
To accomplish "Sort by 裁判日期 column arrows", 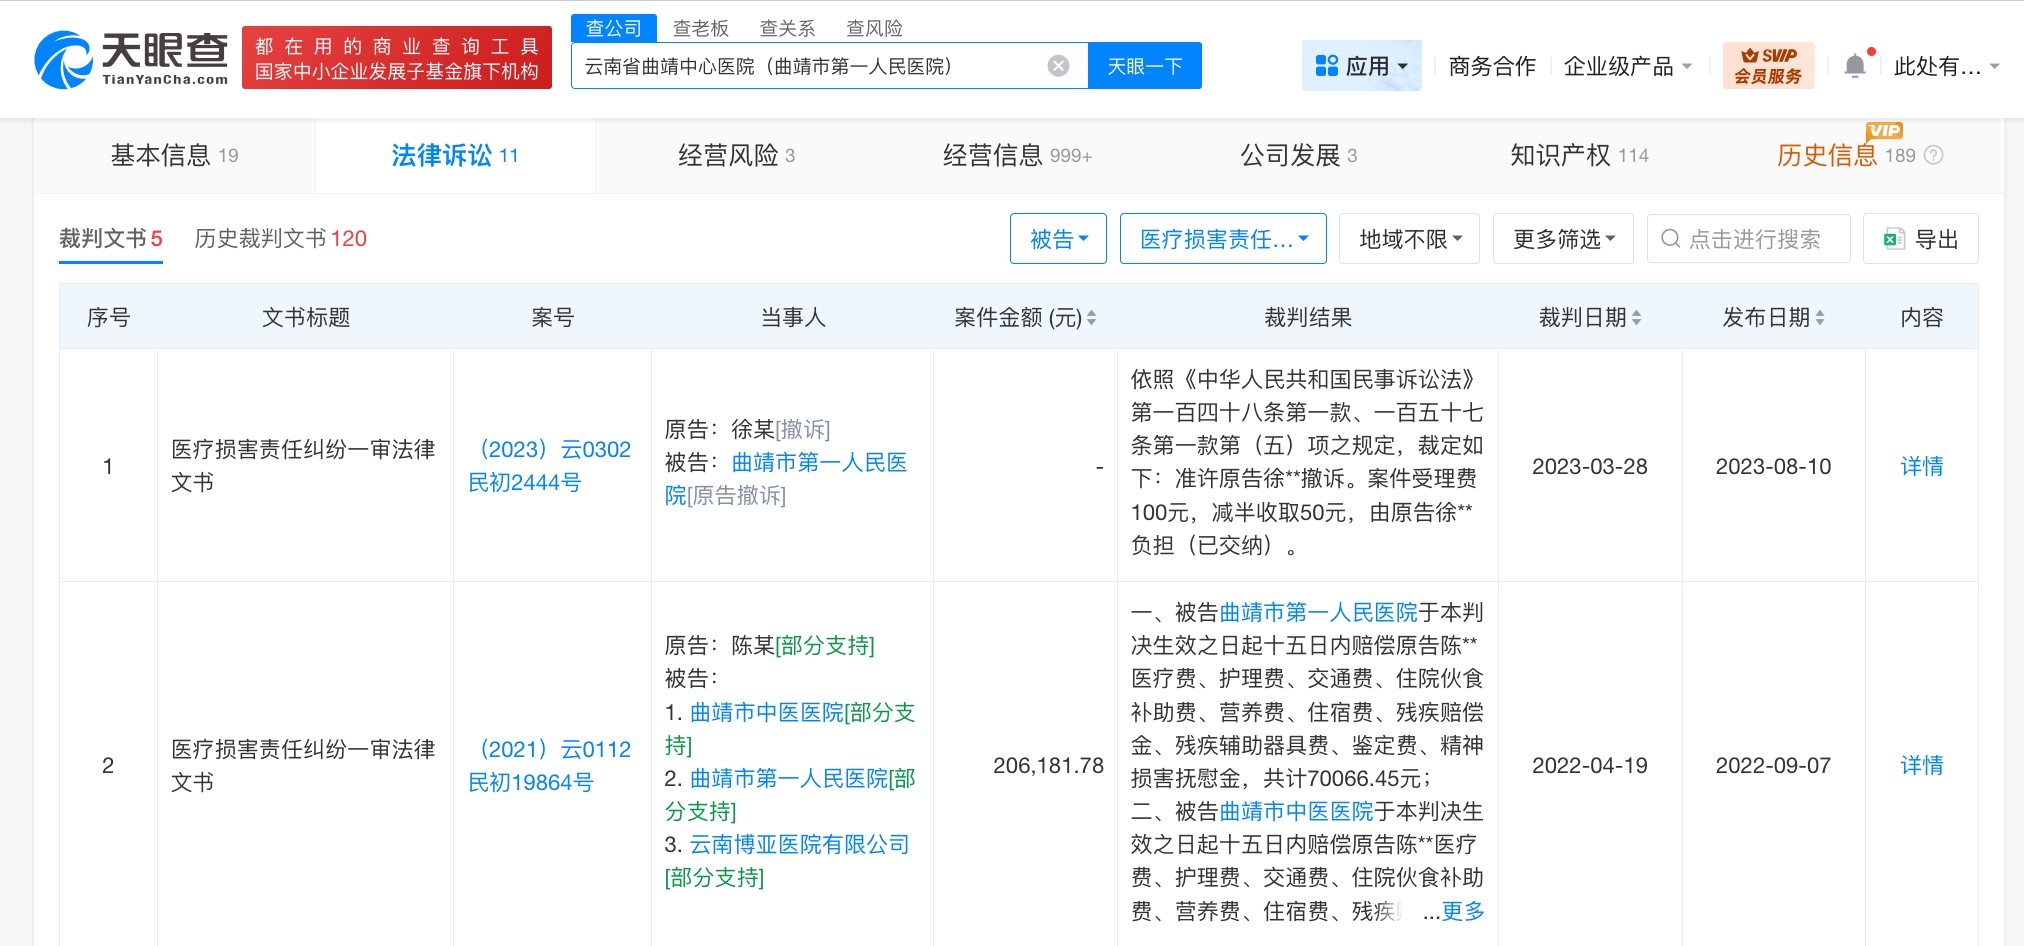I will pos(1636,318).
